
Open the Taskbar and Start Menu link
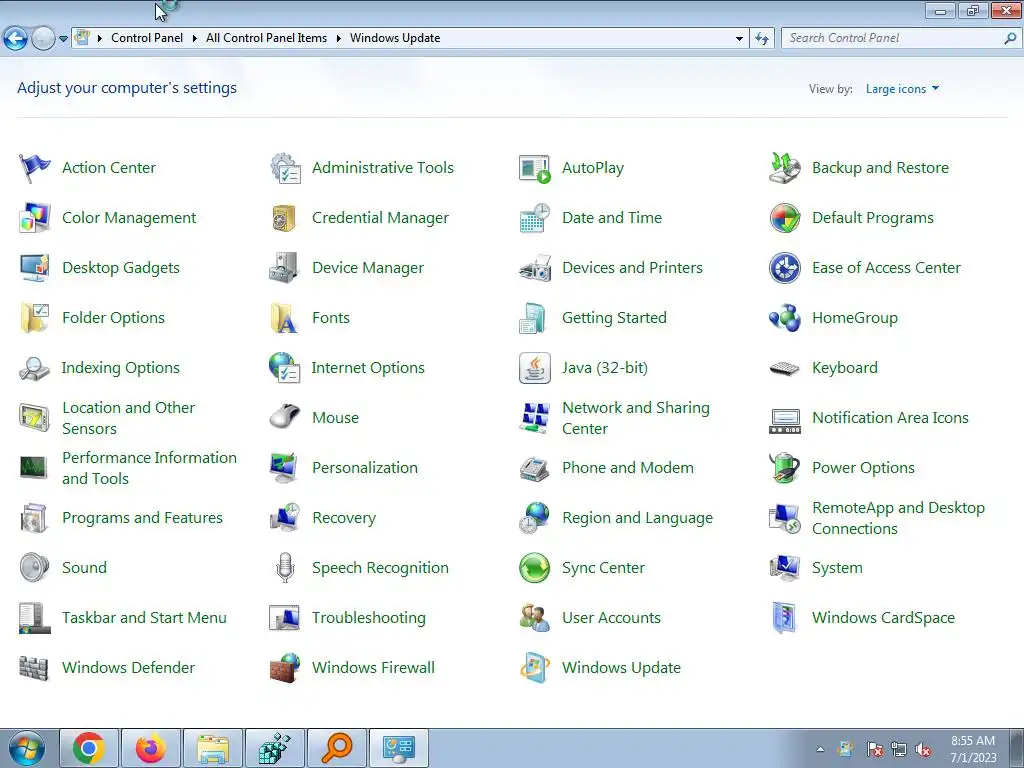click(144, 618)
